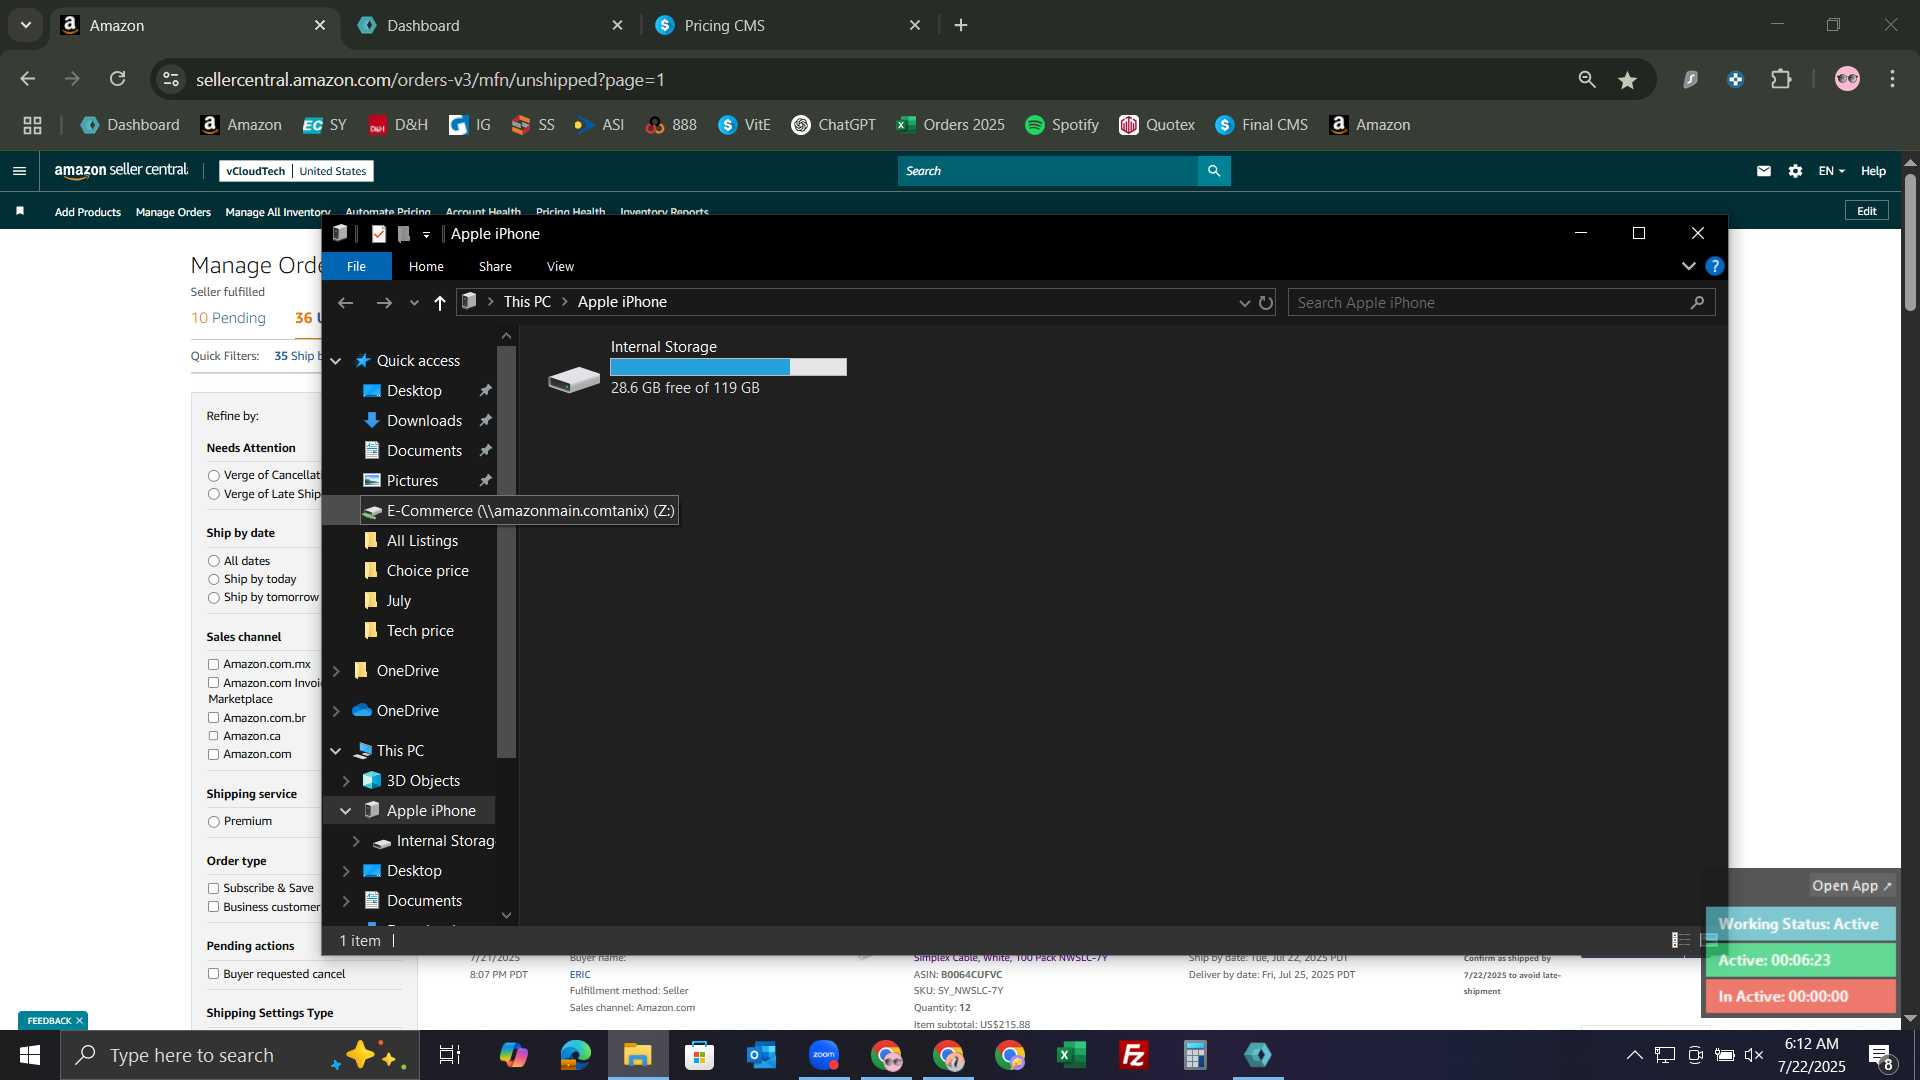1920x1080 pixels.
Task: Open Chrome three-dot menu
Action: pos(1892,80)
